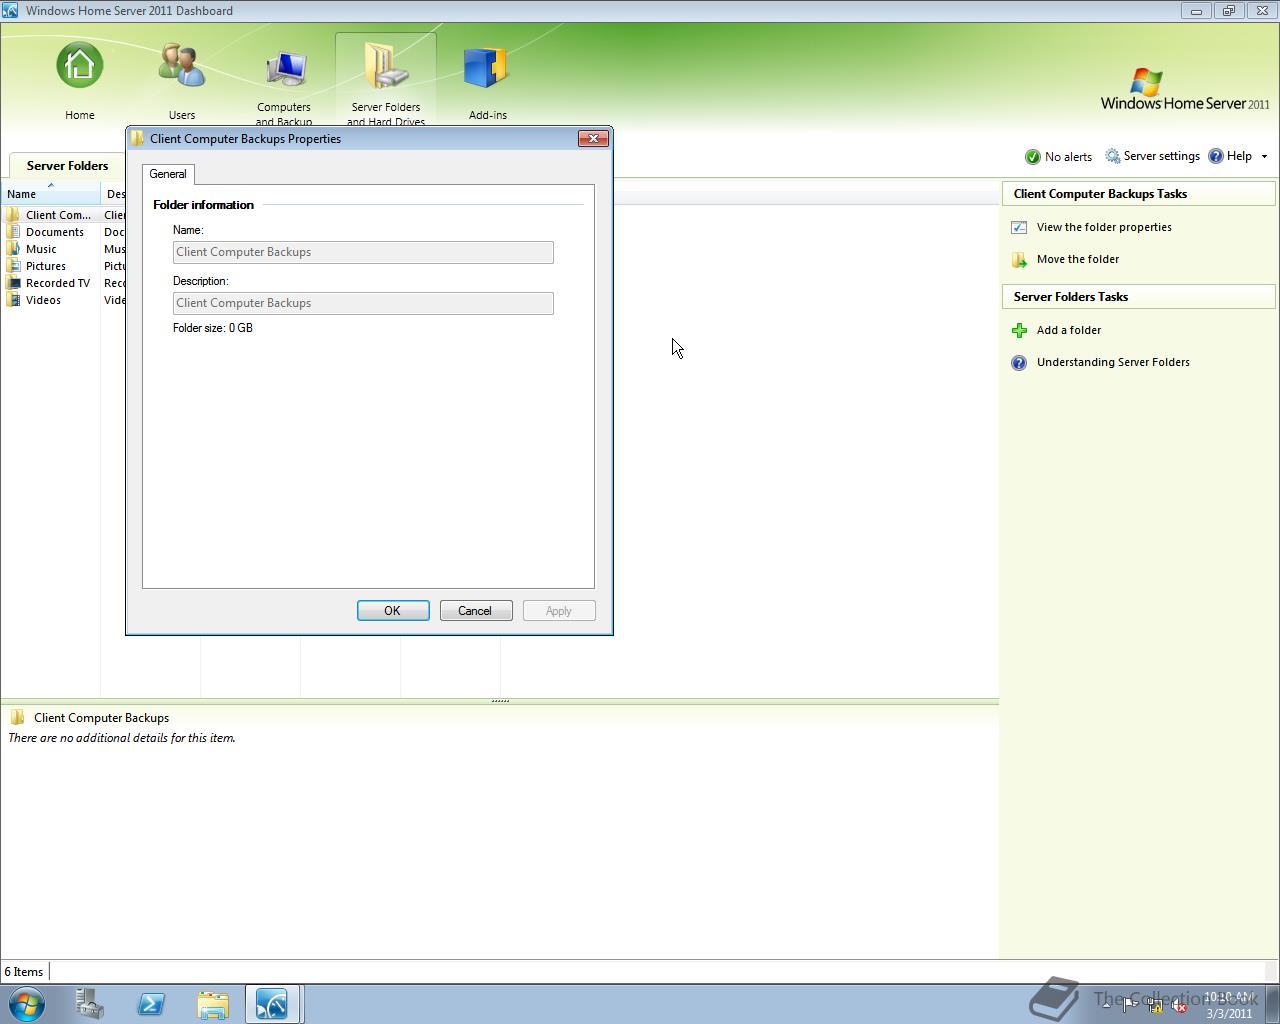Click View the folder properties link

click(x=1104, y=227)
